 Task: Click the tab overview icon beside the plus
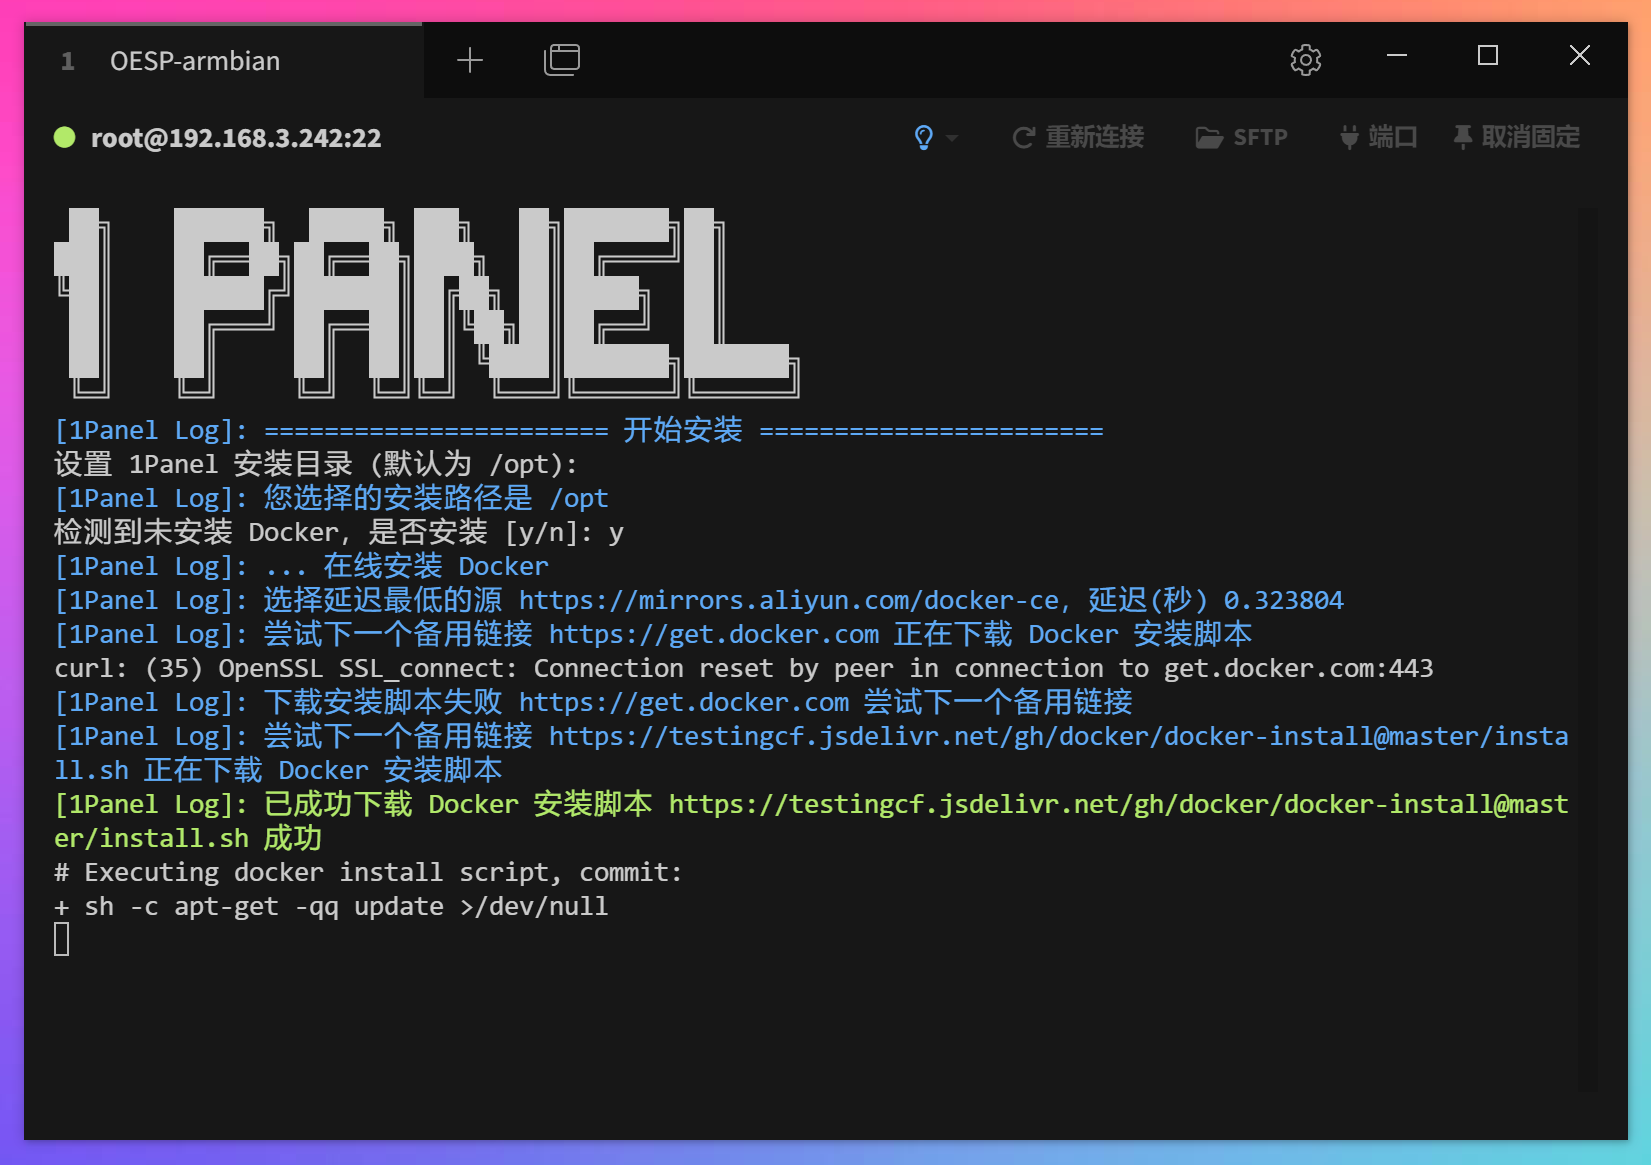click(561, 60)
